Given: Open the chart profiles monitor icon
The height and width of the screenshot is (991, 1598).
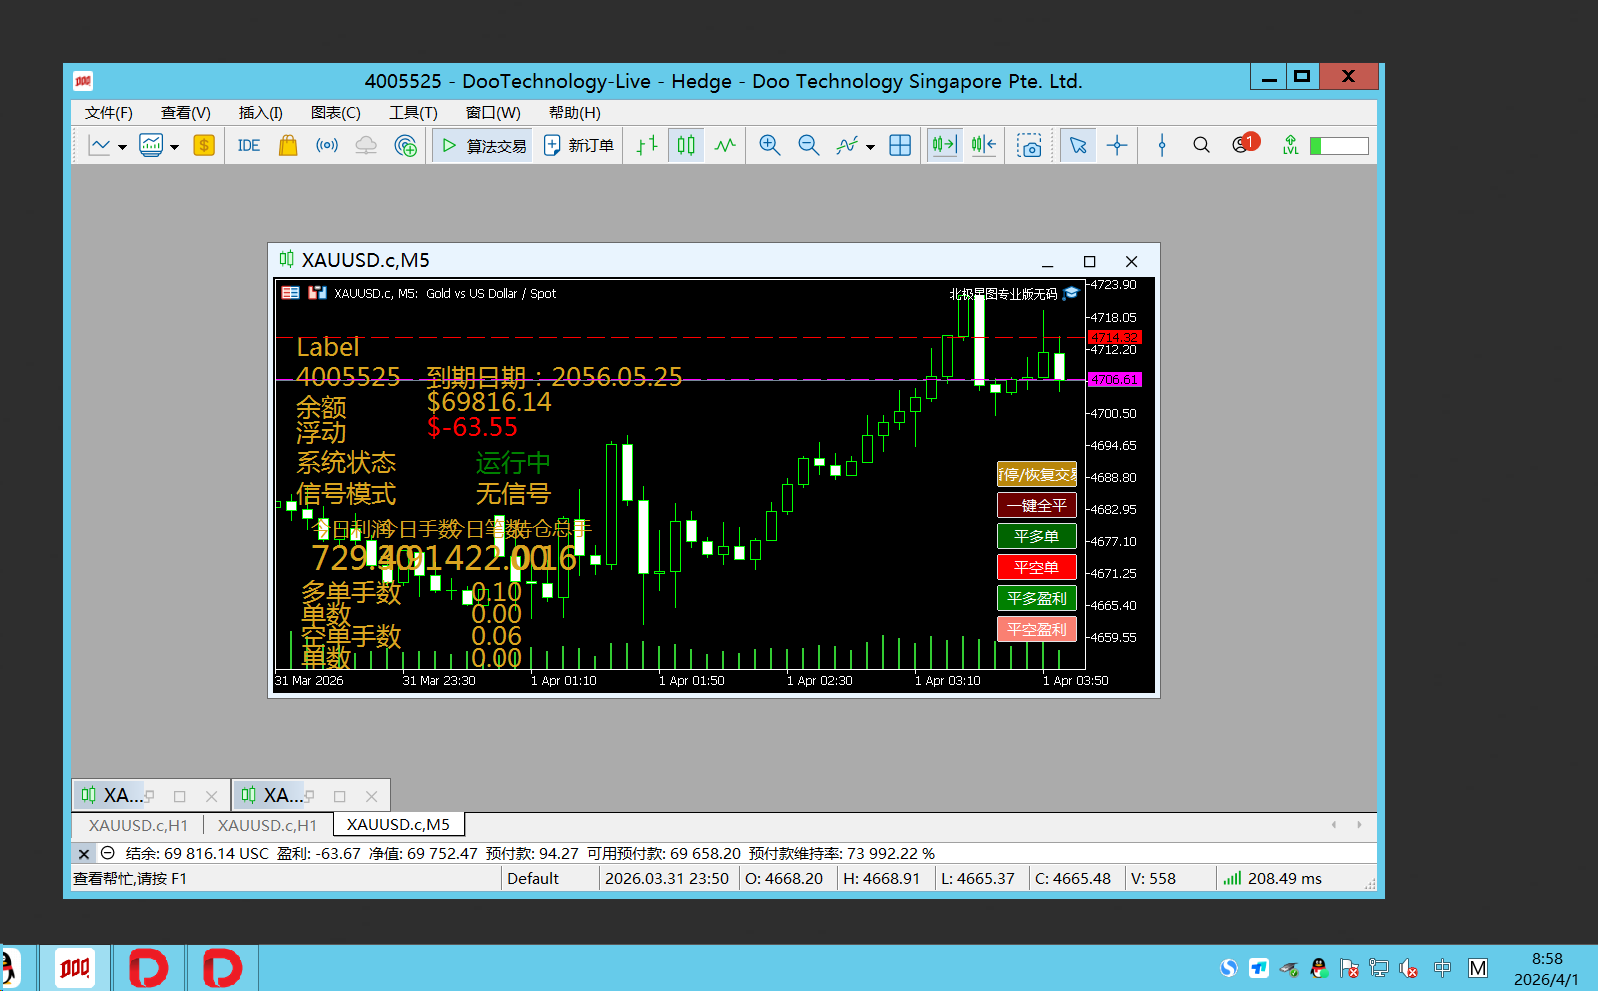Looking at the screenshot, I should (151, 146).
